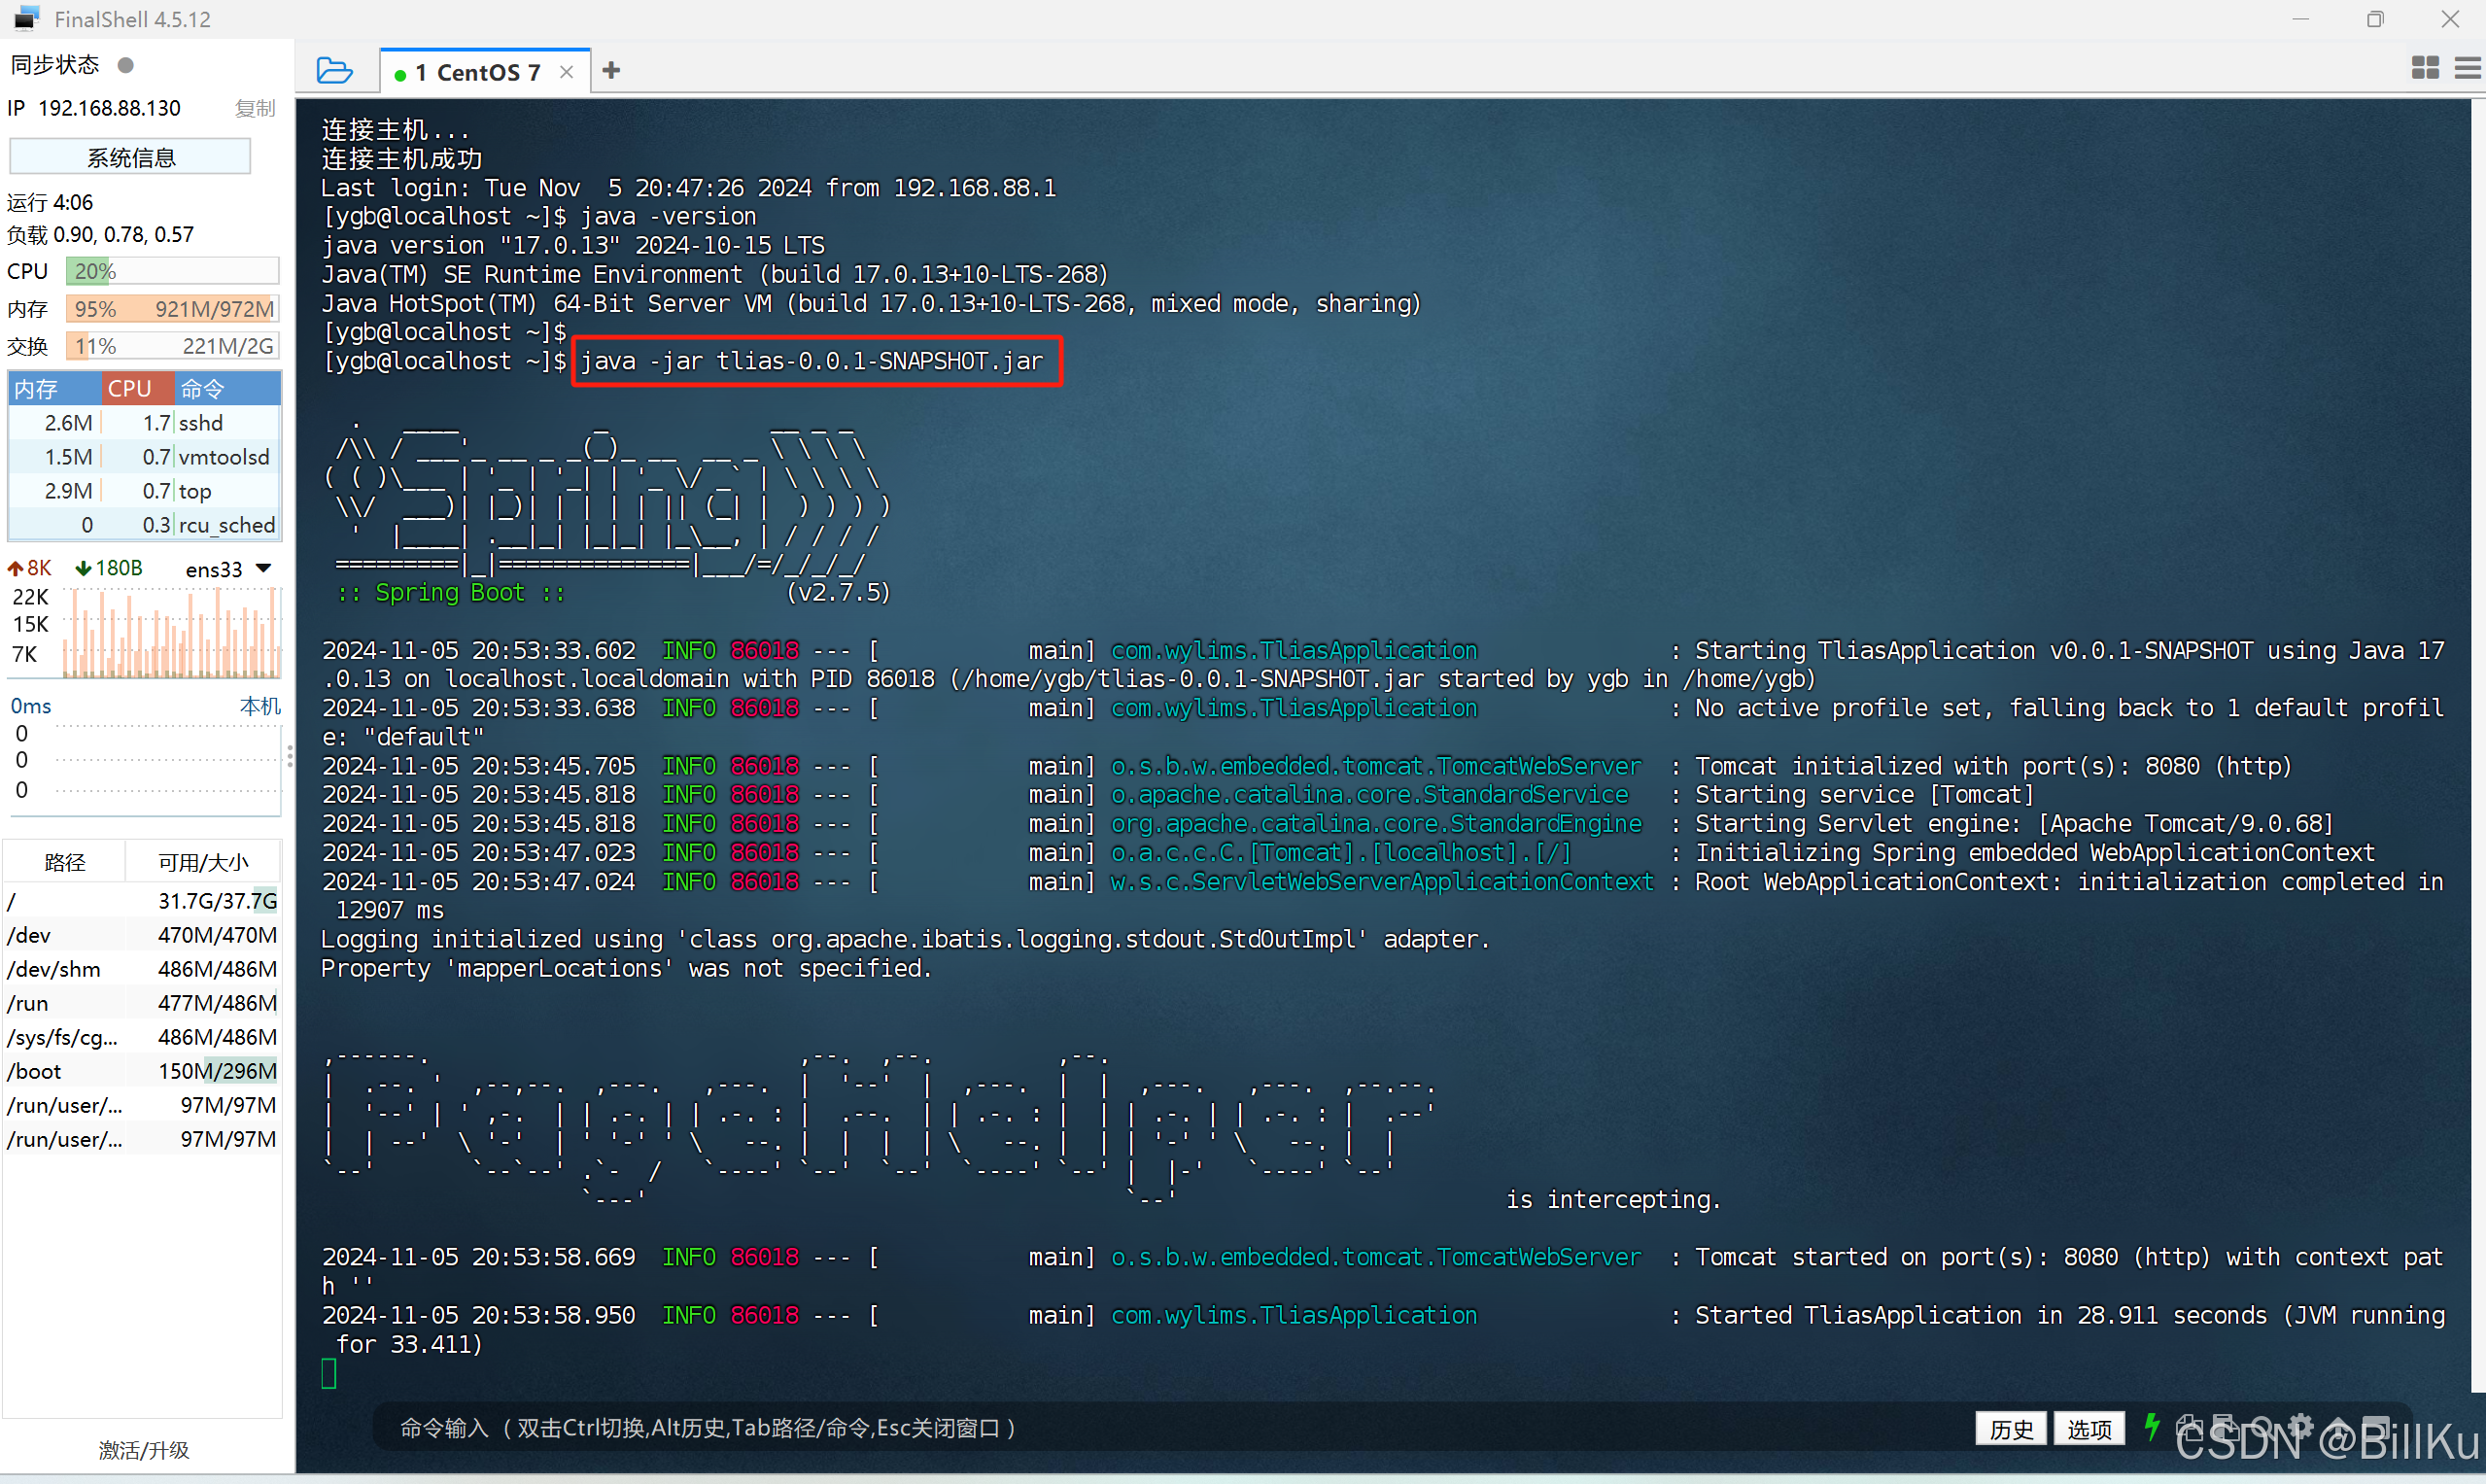Click the java -version command line
The width and height of the screenshot is (2486, 1484).
tap(540, 216)
